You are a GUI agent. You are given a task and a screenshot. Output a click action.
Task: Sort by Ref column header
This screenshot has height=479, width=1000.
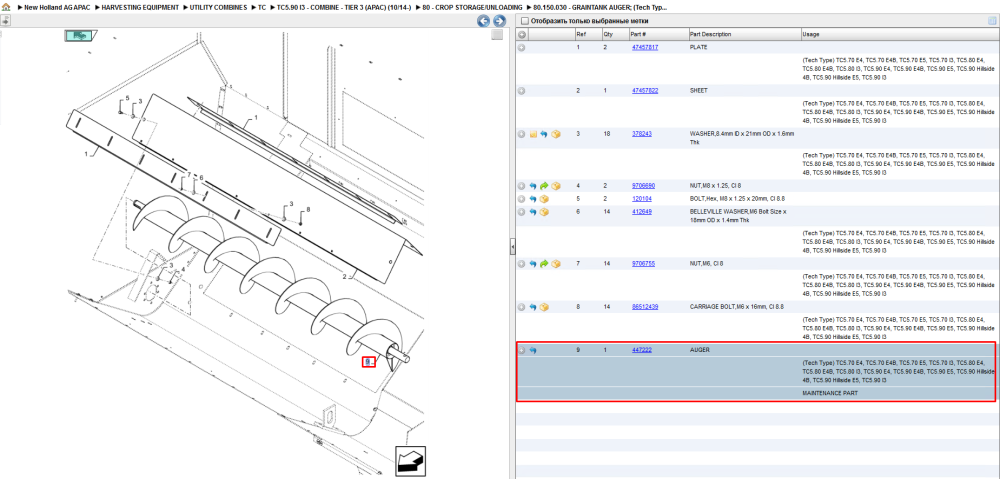(x=587, y=34)
